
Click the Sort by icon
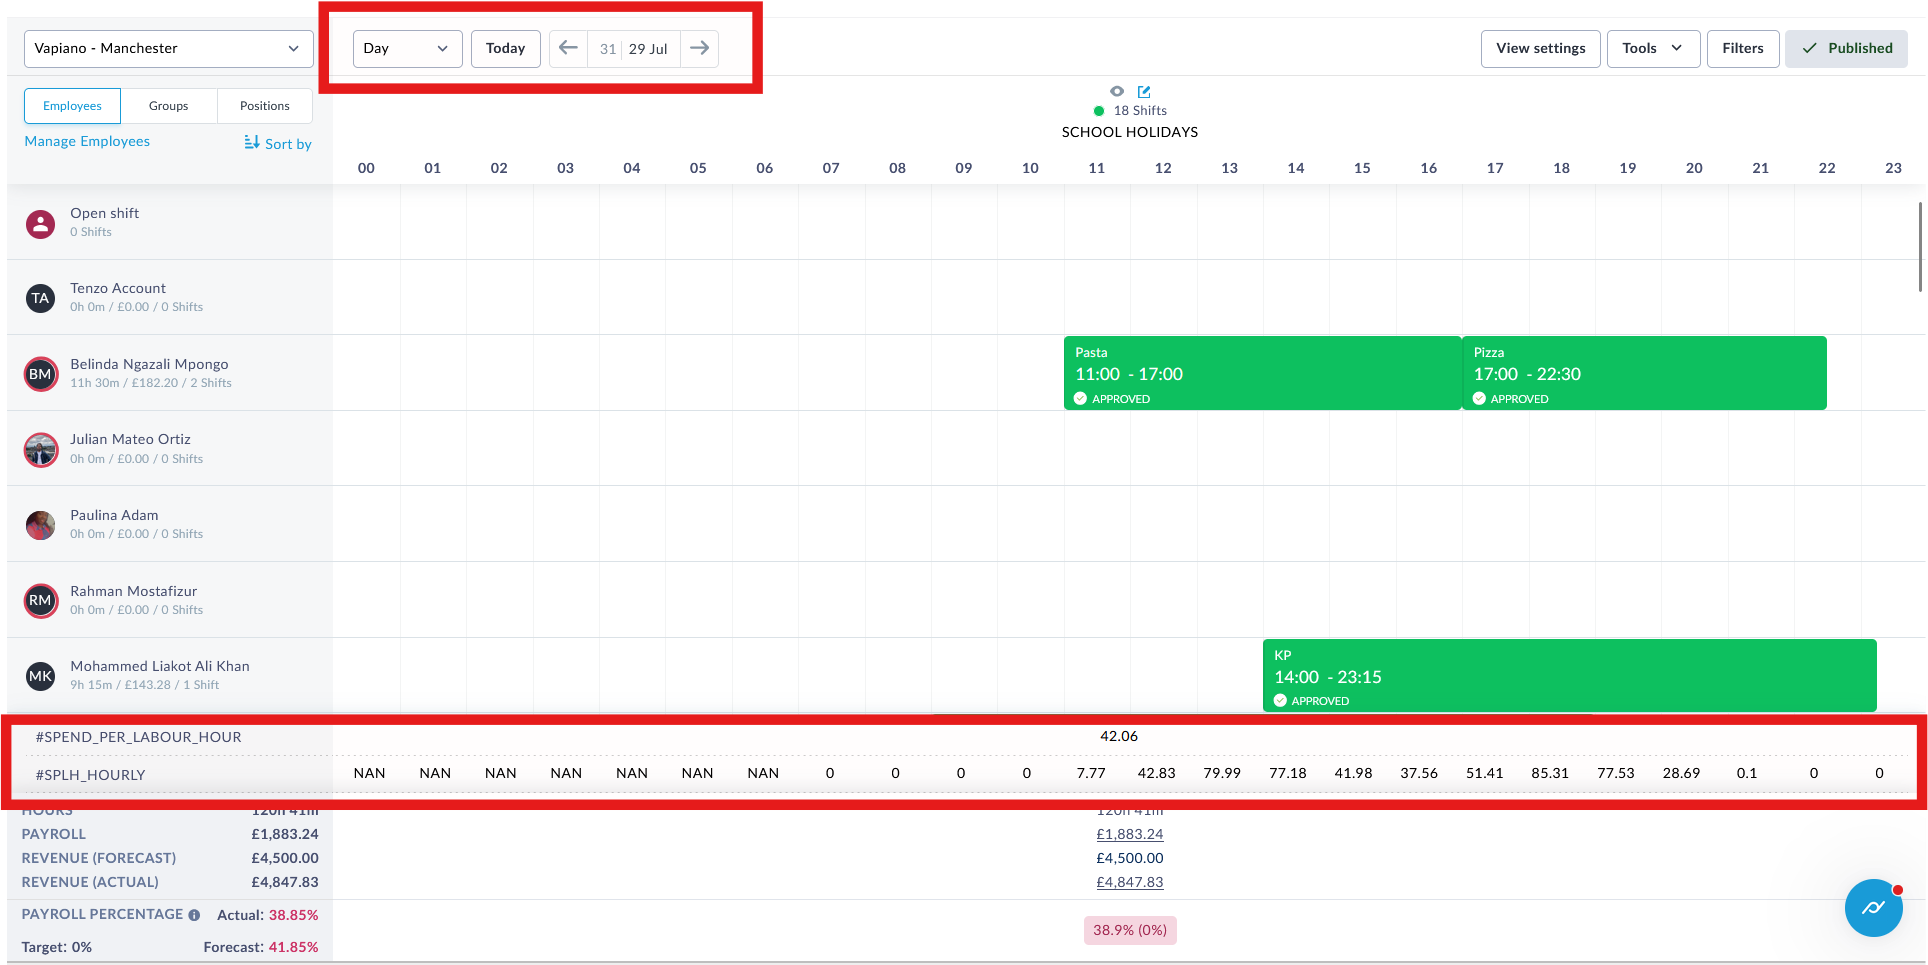pyautogui.click(x=252, y=143)
